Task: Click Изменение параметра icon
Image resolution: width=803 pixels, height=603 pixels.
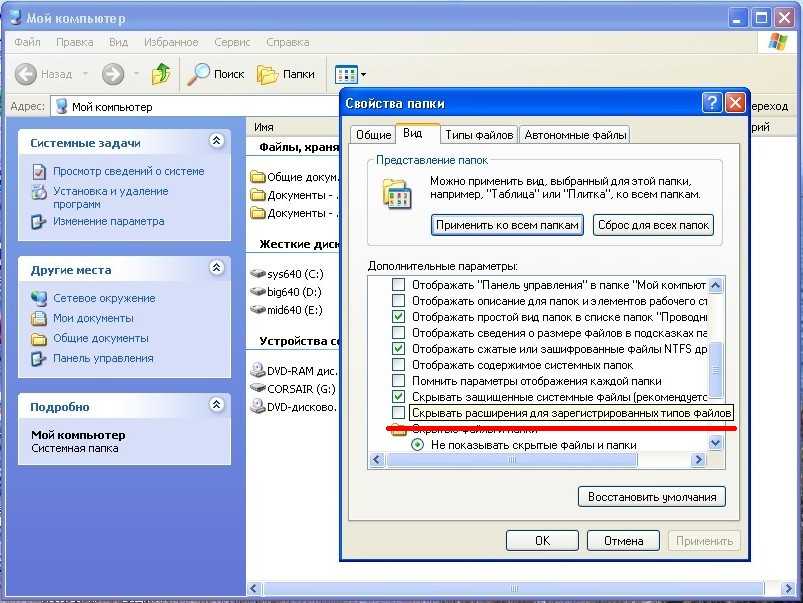Action: tap(39, 221)
